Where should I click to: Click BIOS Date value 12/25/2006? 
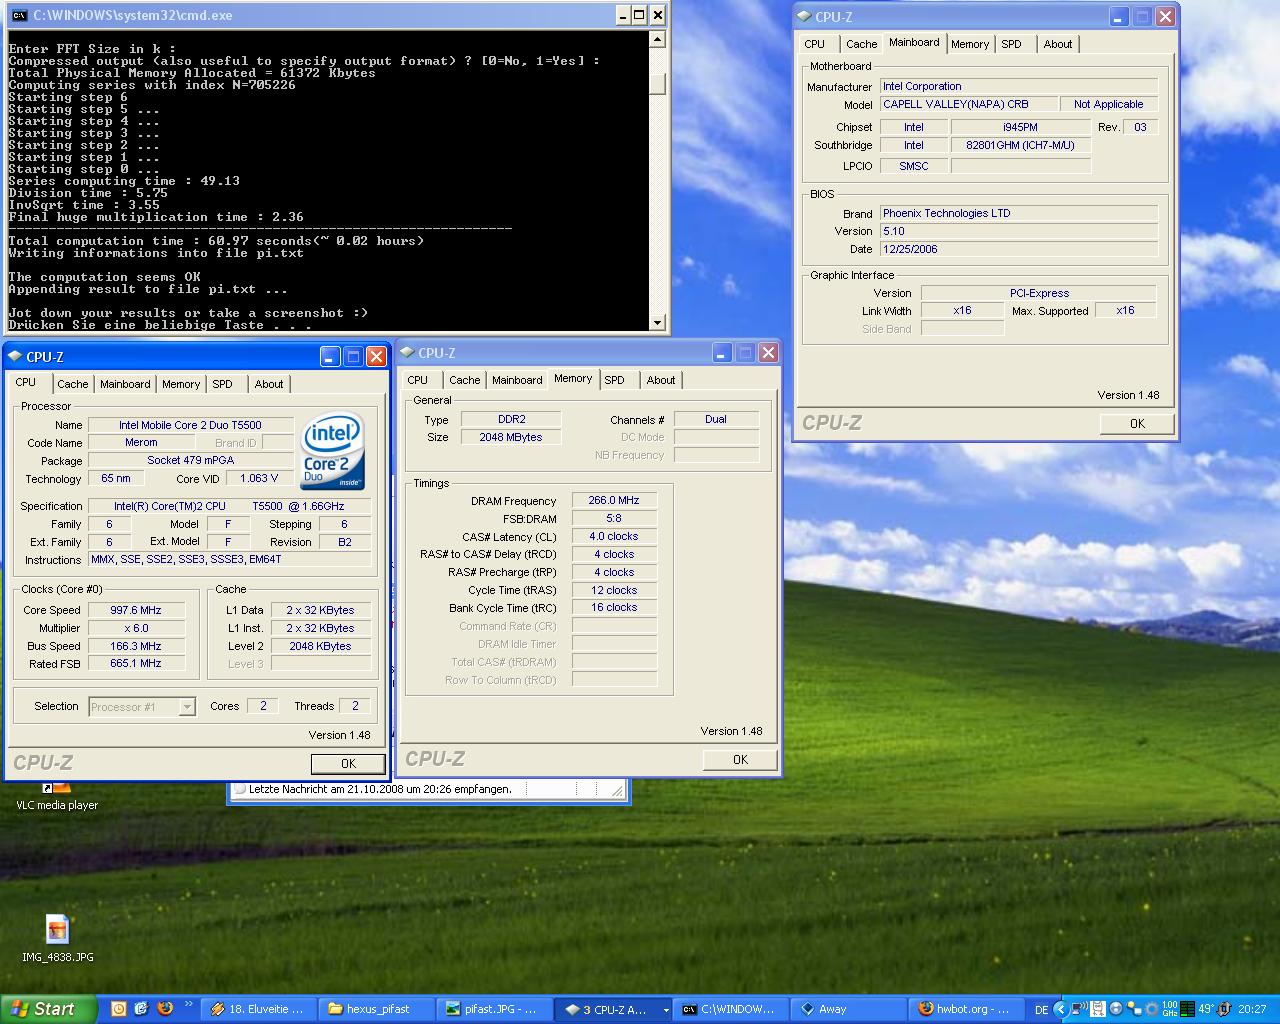click(1019, 249)
